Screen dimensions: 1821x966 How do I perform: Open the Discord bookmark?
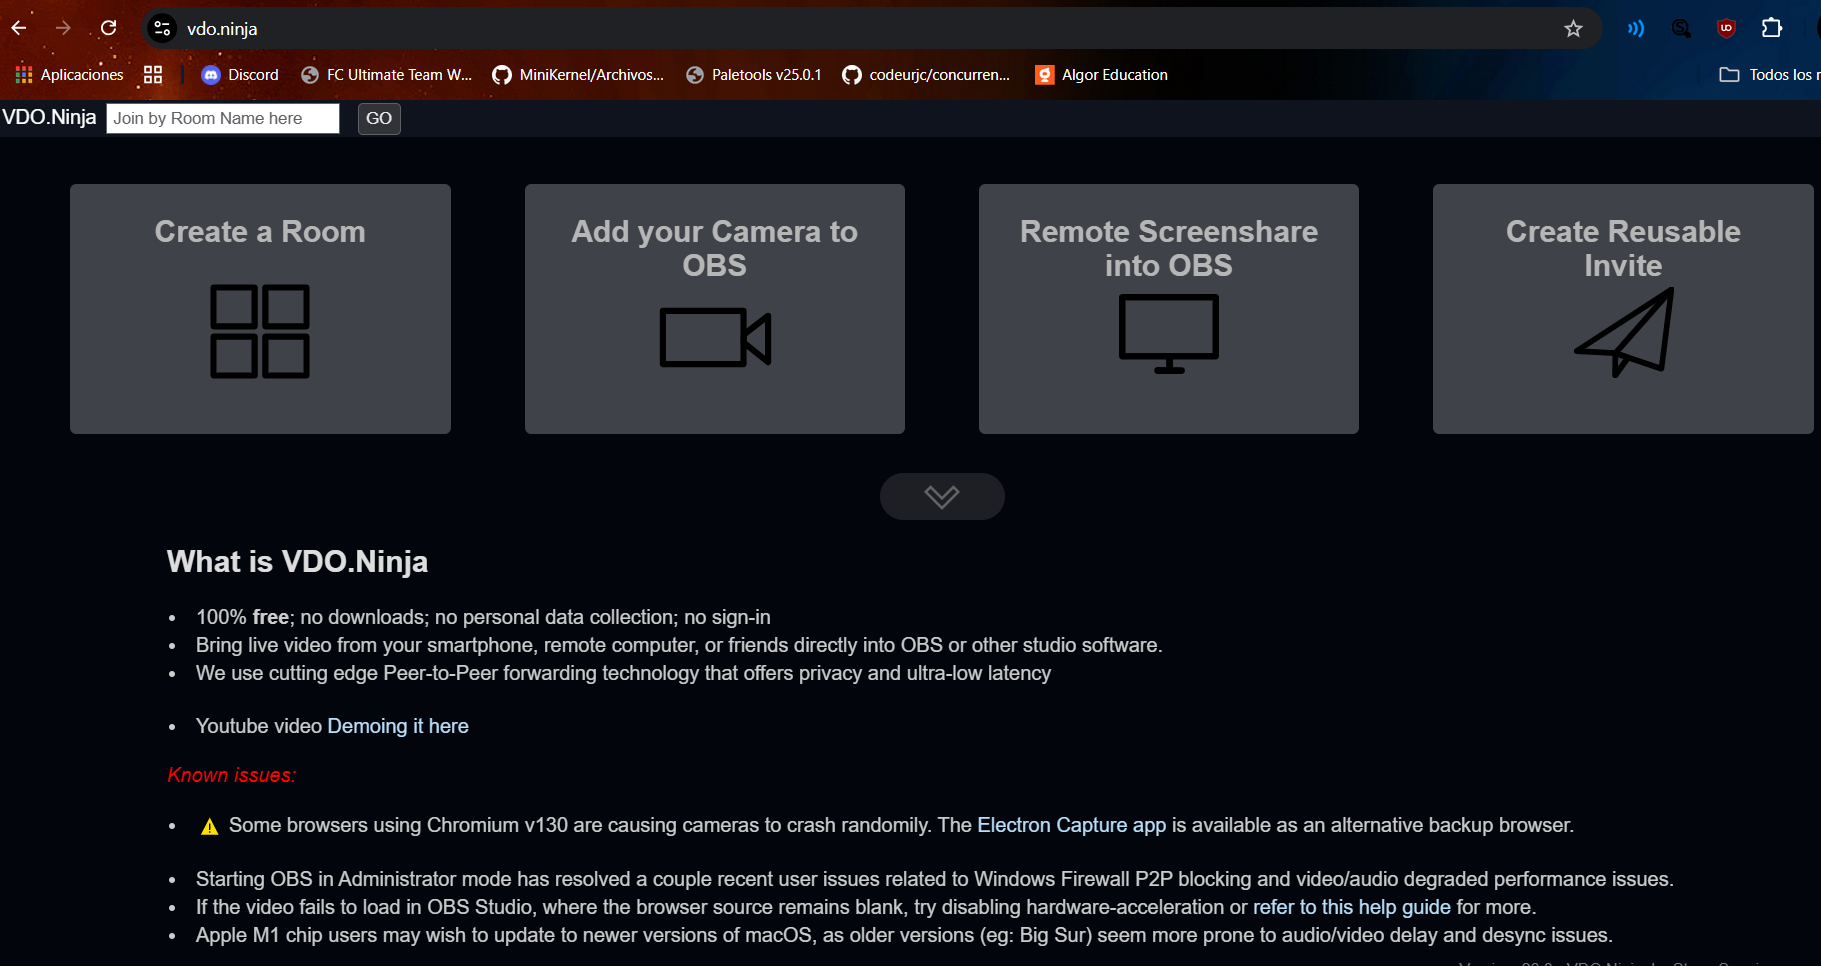pyautogui.click(x=240, y=75)
